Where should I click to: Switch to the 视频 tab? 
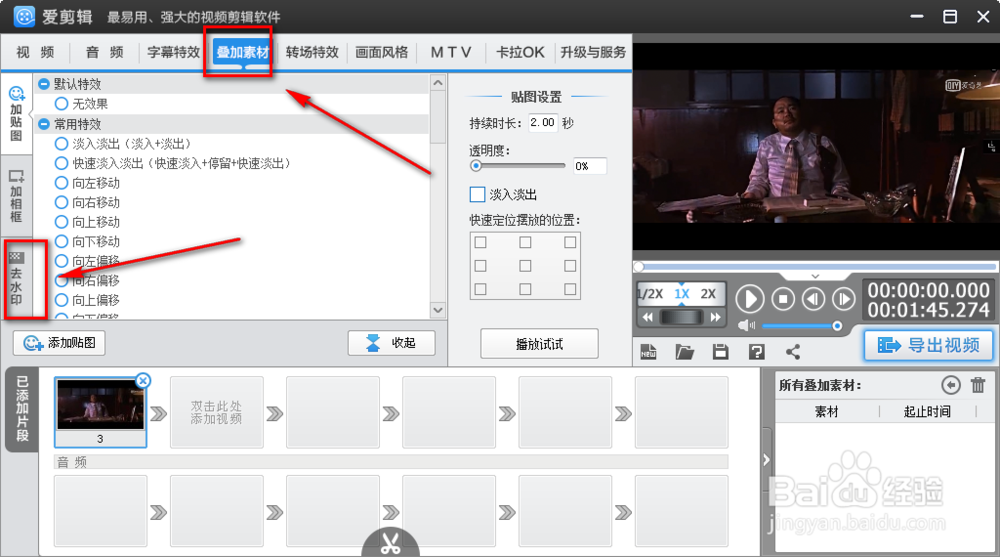click(35, 52)
